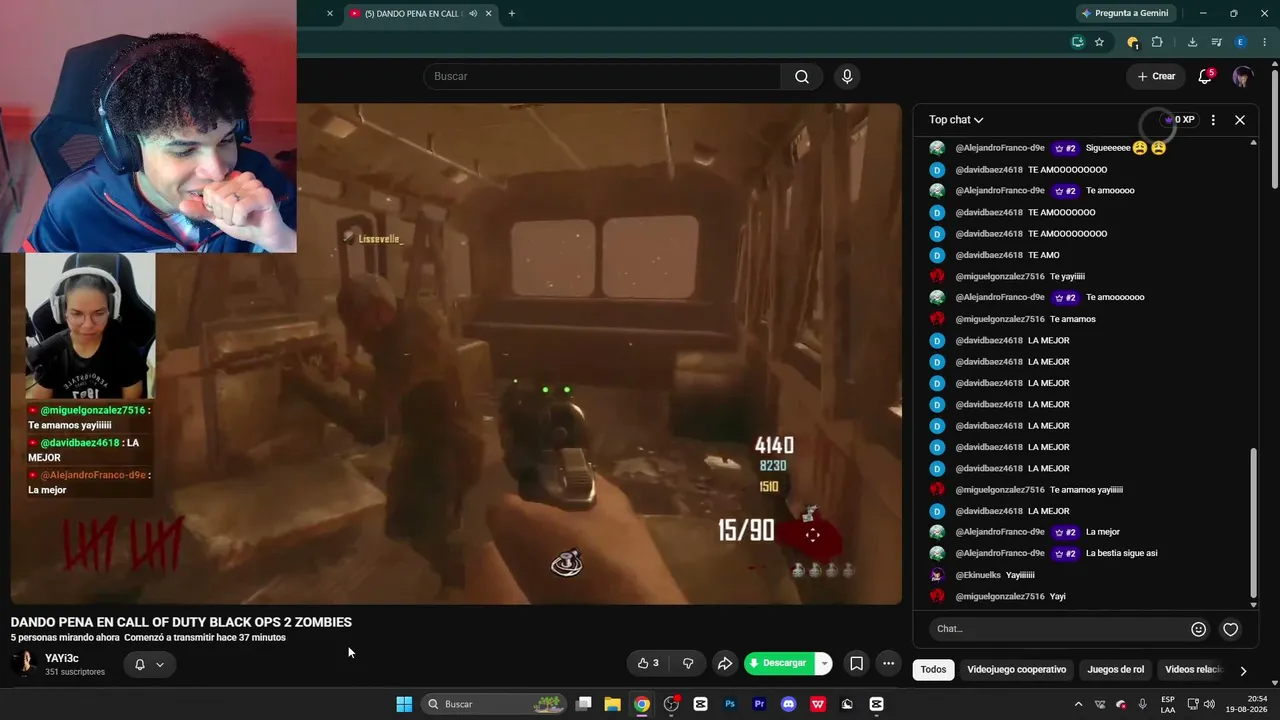Open the red WPS icon on taskbar
The height and width of the screenshot is (720, 1280).
[x=818, y=704]
